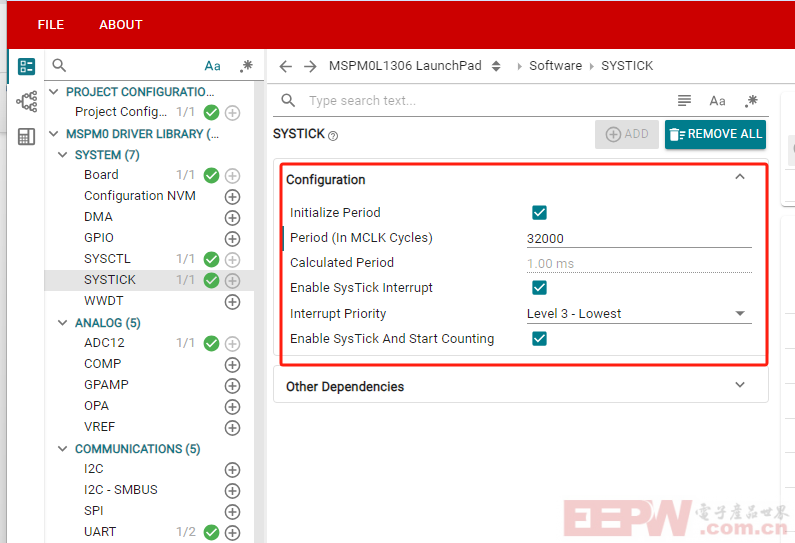
Task: Add SPI module with plus icon
Action: pyautogui.click(x=232, y=512)
